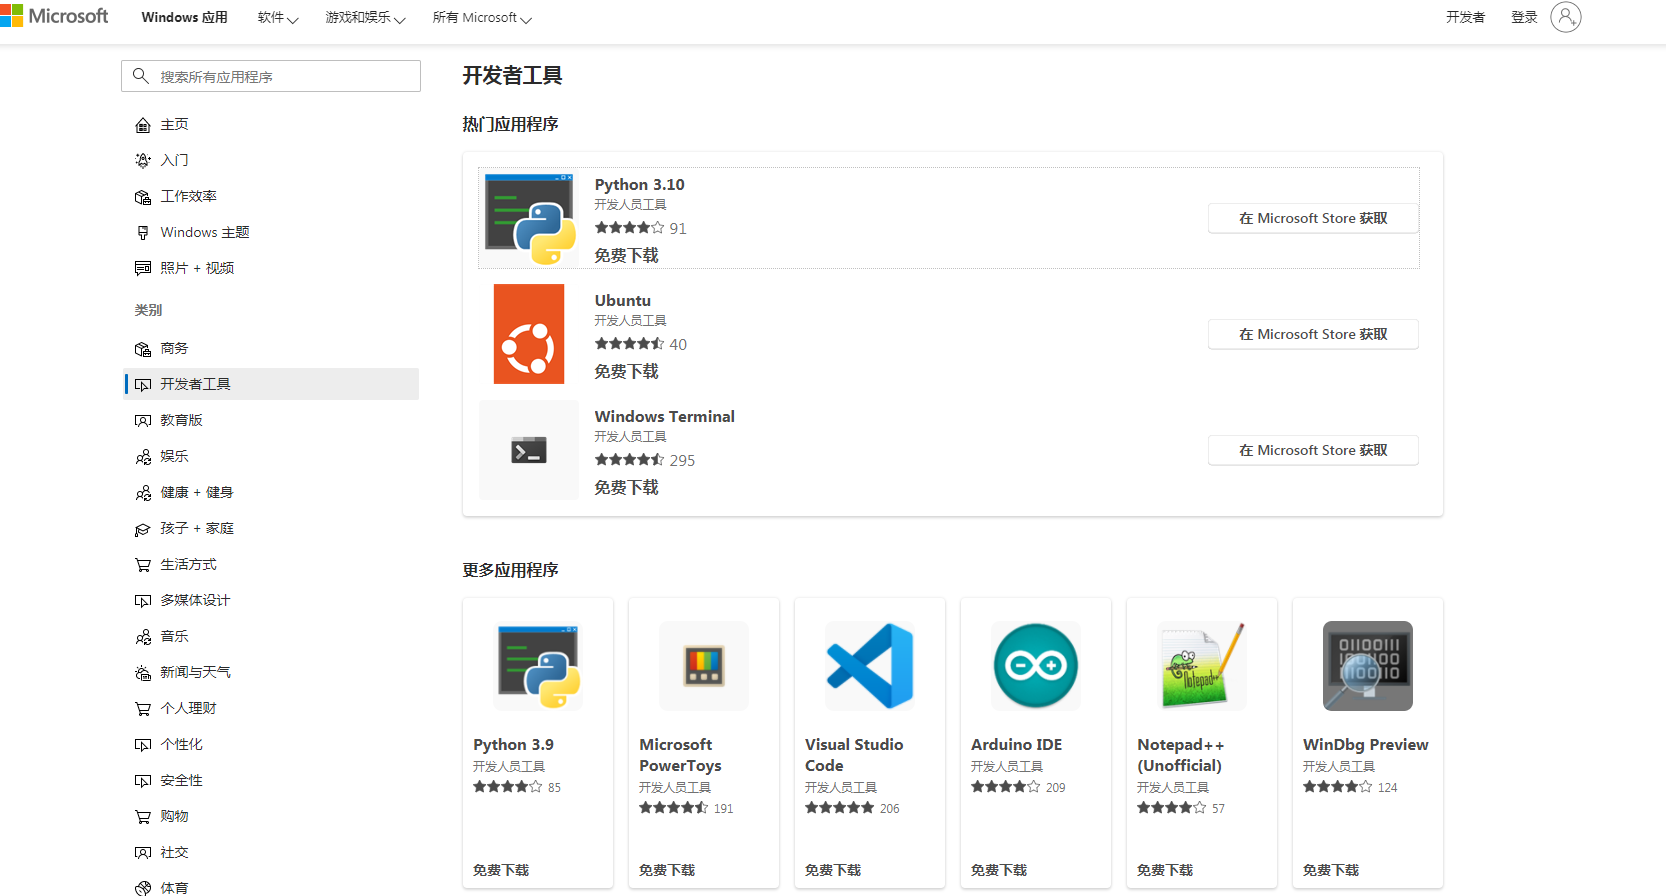
Task: Click the search magnifier icon
Action: click(x=141, y=76)
